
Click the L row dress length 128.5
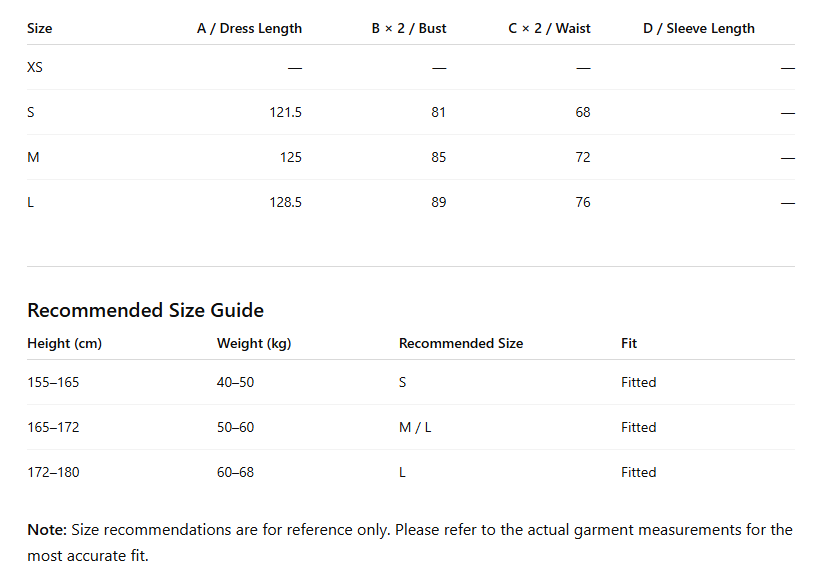[x=286, y=202]
